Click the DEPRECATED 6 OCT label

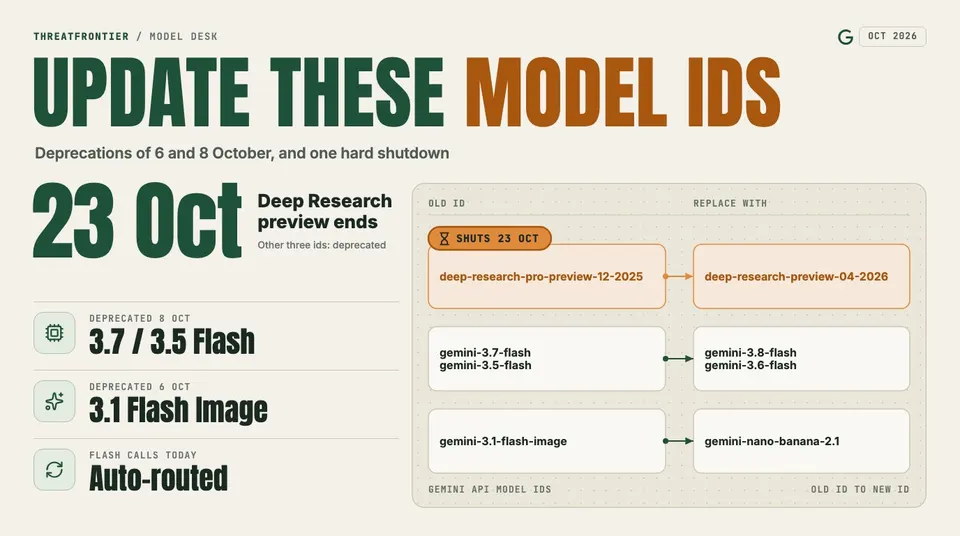[140, 387]
